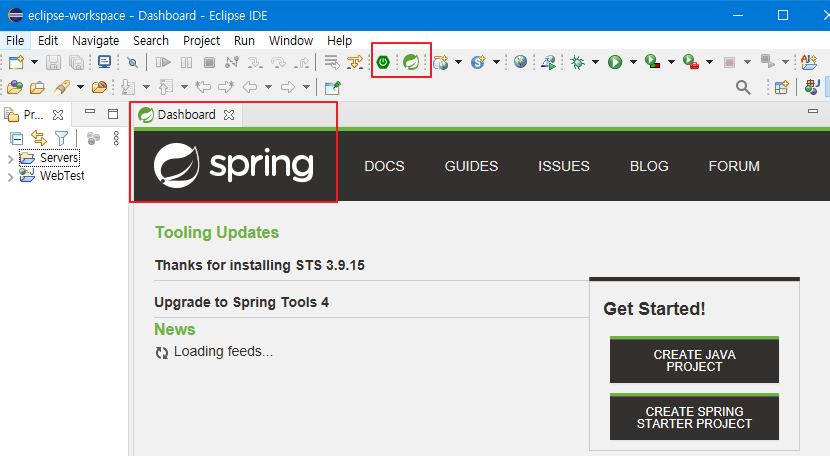The height and width of the screenshot is (456, 830).
Task: Click the Open Perspective icon
Action: coord(781,87)
